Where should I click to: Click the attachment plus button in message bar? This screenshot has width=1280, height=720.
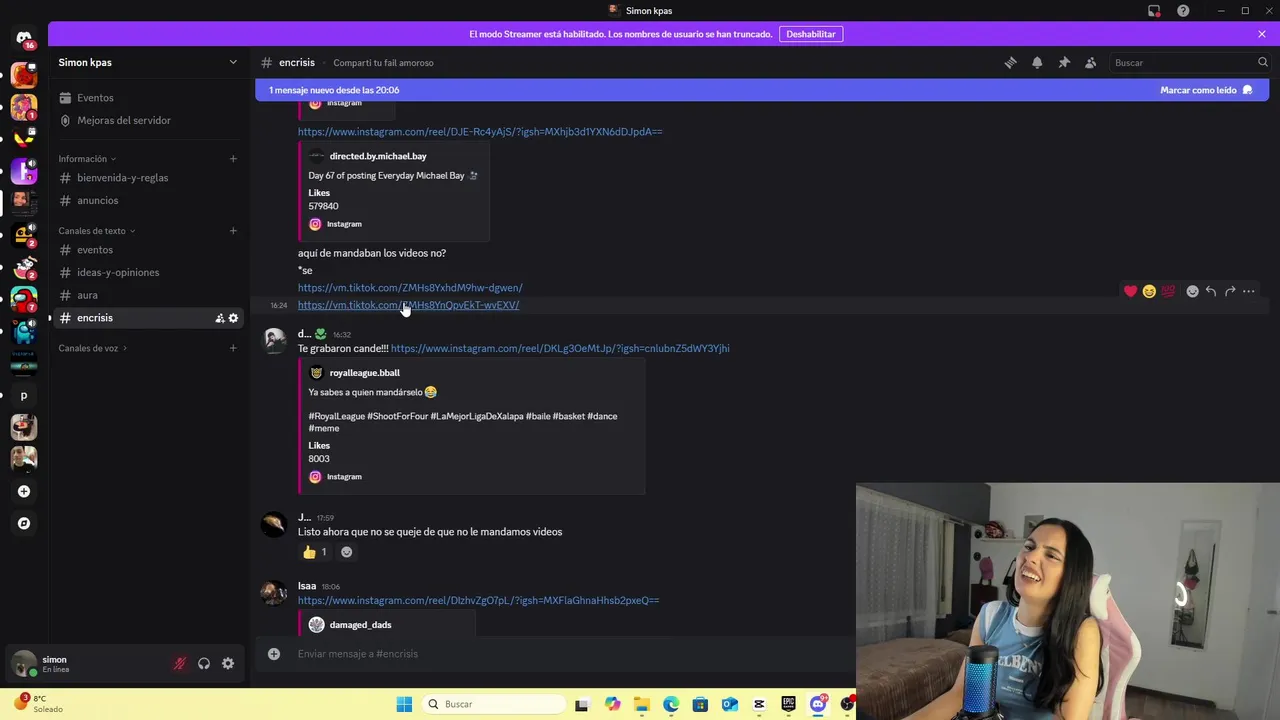coord(273,654)
